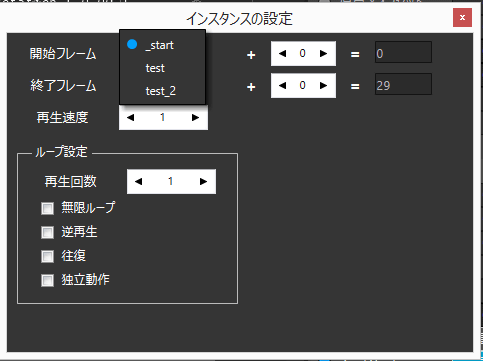The width and height of the screenshot is (483, 361).
Task: Click the 開始フレーム offset value 0
Action: [302, 53]
